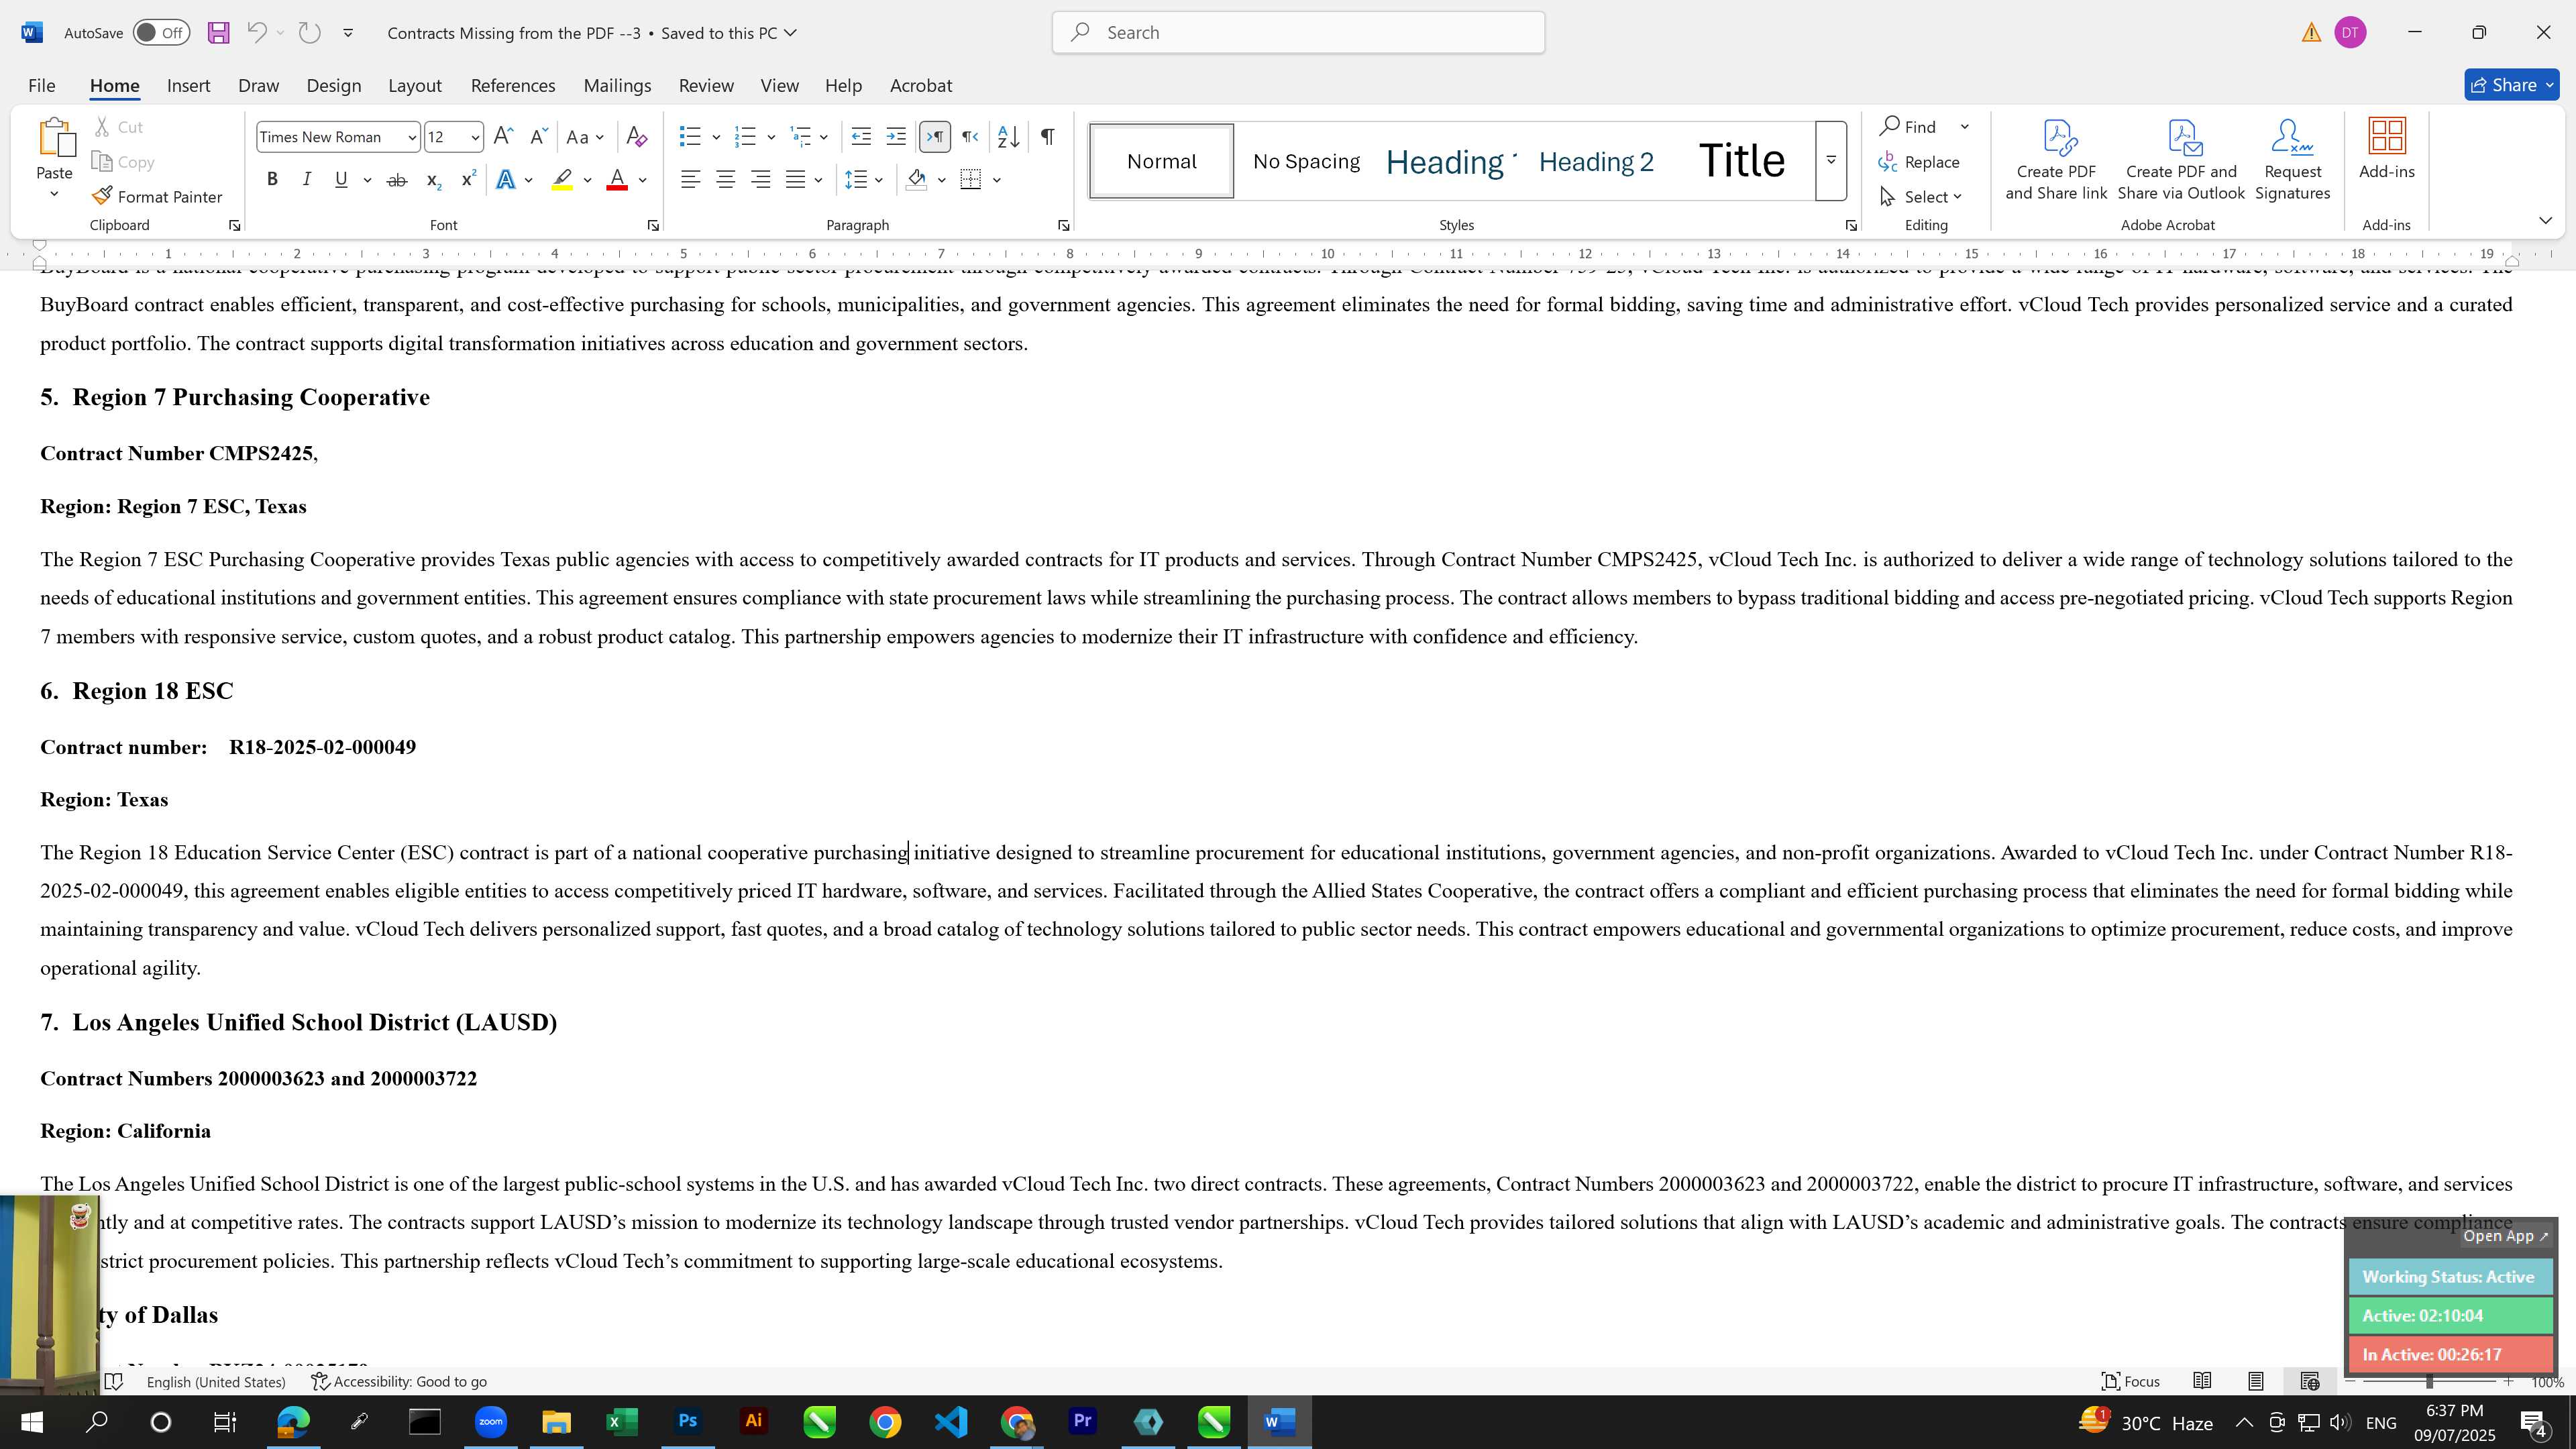Click Request Signatures icon
Screen dimensions: 2576x1449
tap(2292, 160)
